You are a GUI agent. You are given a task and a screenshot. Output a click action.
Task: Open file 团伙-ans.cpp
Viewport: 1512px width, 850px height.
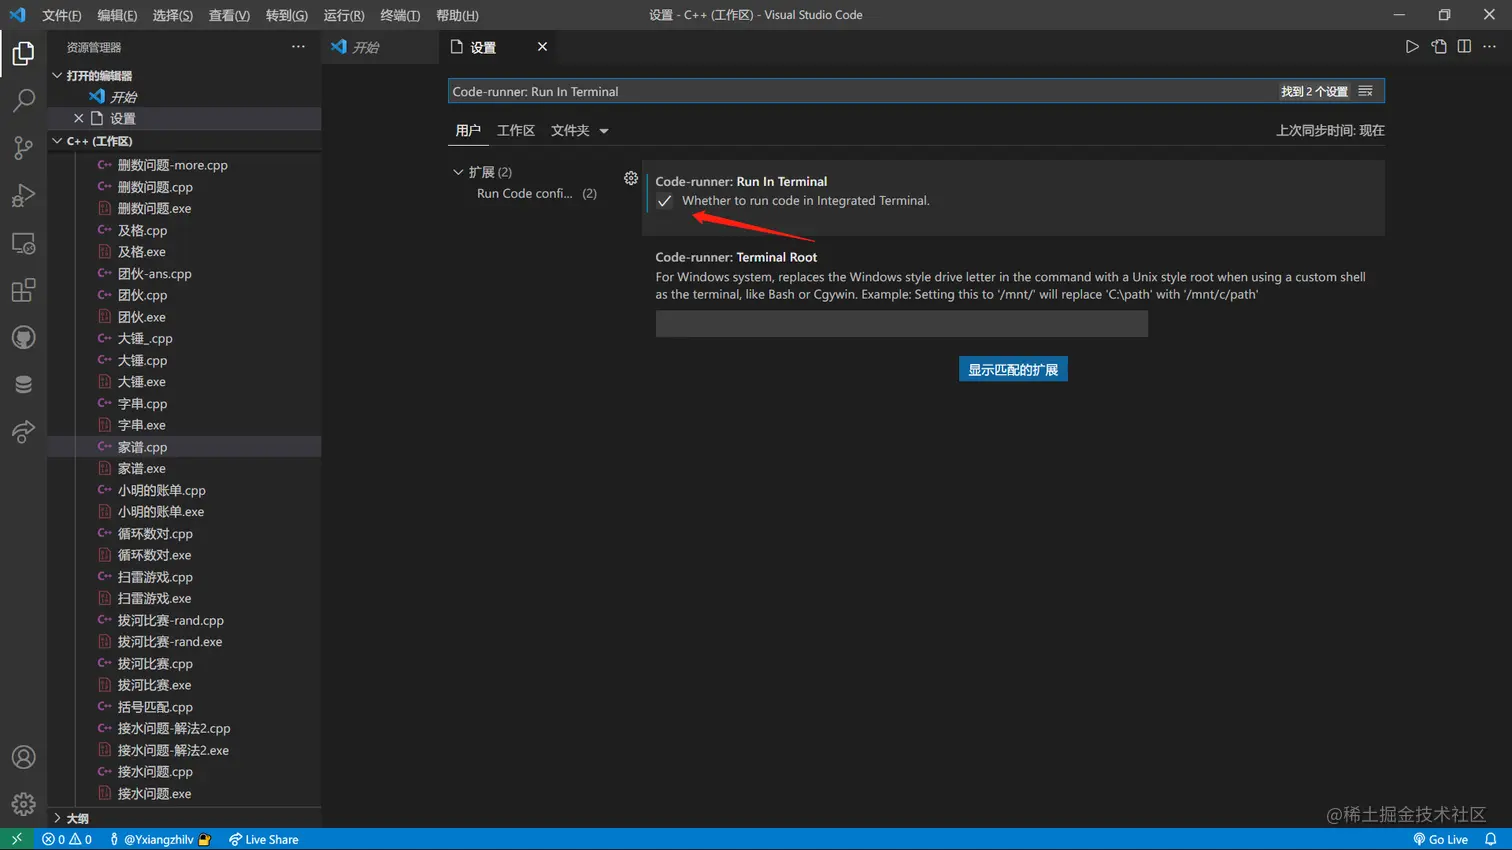(x=185, y=274)
